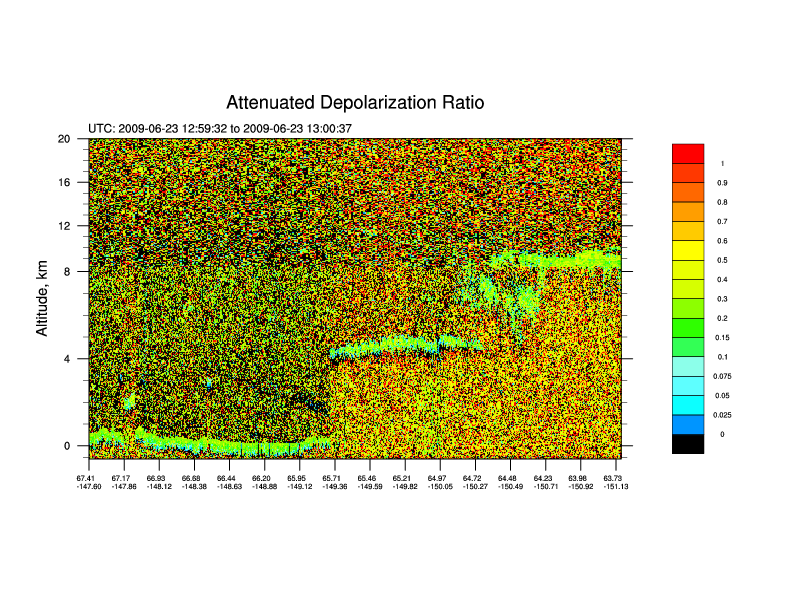792x612 pixels.
Task: Click the 20 km altitude tick label
Action: [x=64, y=139]
